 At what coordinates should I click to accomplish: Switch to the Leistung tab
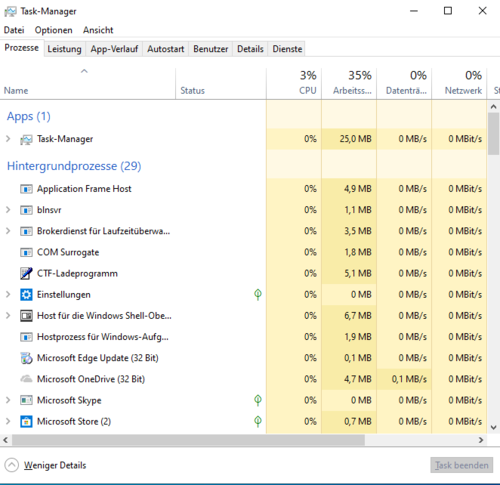point(64,49)
